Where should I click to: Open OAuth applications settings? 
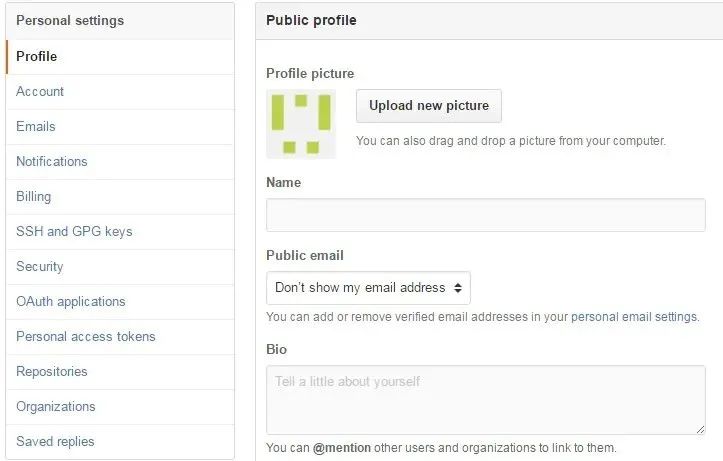(71, 302)
